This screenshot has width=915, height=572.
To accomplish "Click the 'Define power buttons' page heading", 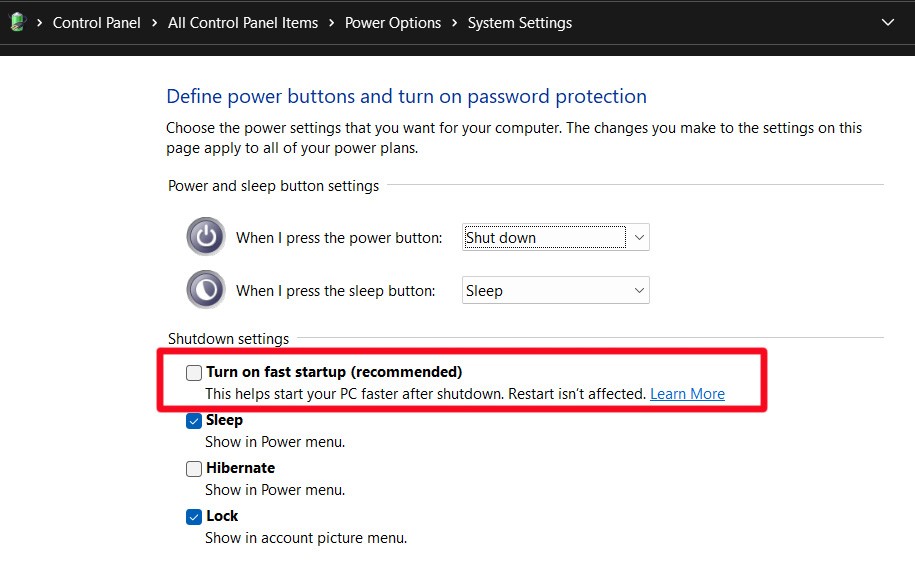I will (406, 97).
